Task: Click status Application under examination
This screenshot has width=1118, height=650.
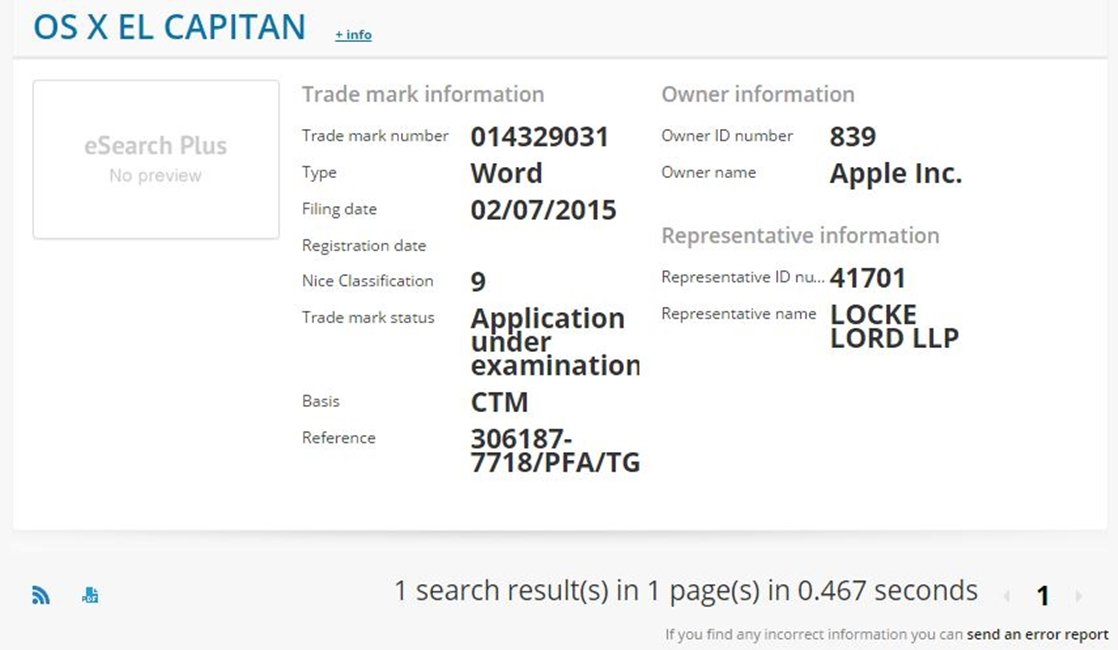Action: coord(555,341)
